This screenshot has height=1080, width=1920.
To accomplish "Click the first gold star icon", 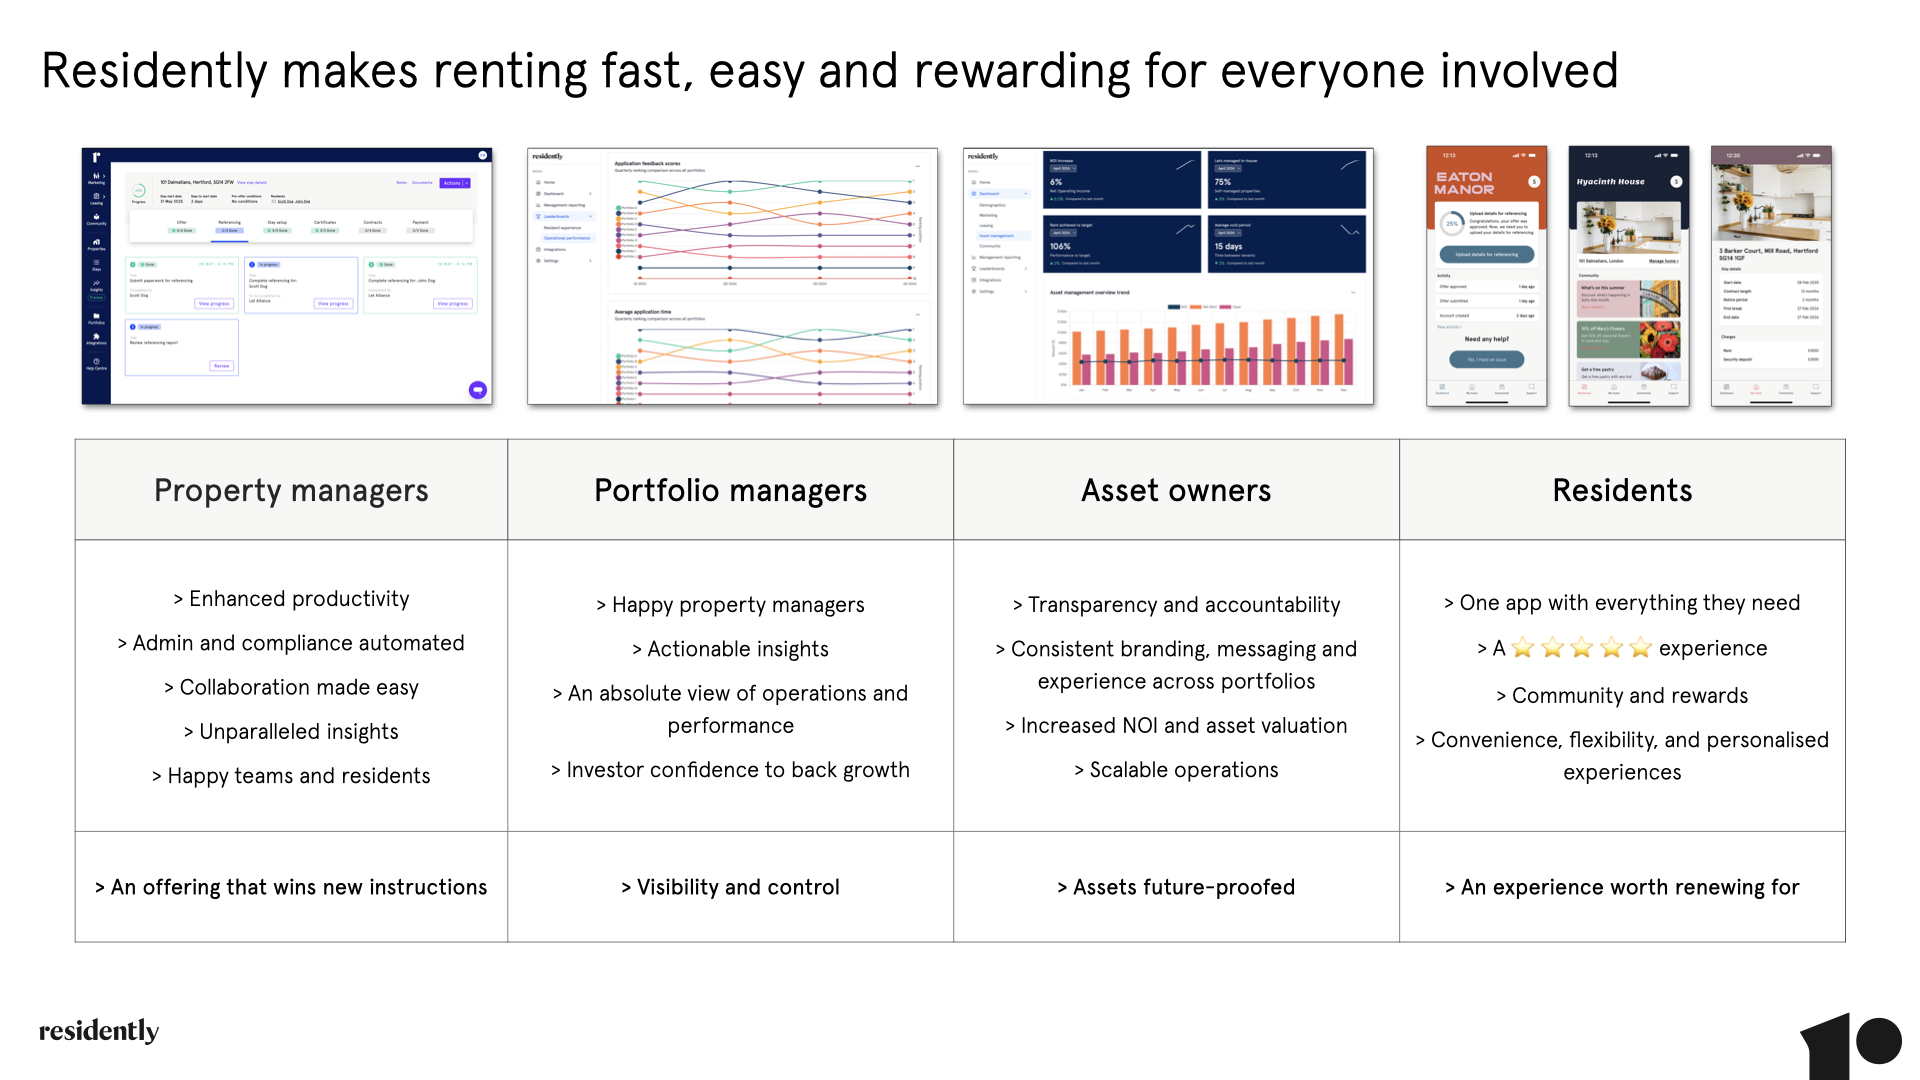I will pos(1522,648).
